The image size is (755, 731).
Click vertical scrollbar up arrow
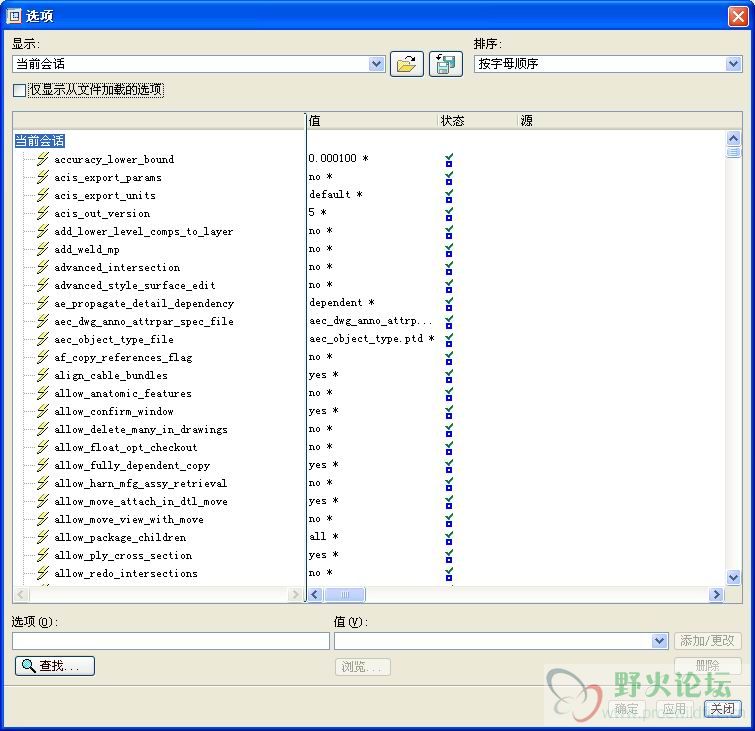733,139
